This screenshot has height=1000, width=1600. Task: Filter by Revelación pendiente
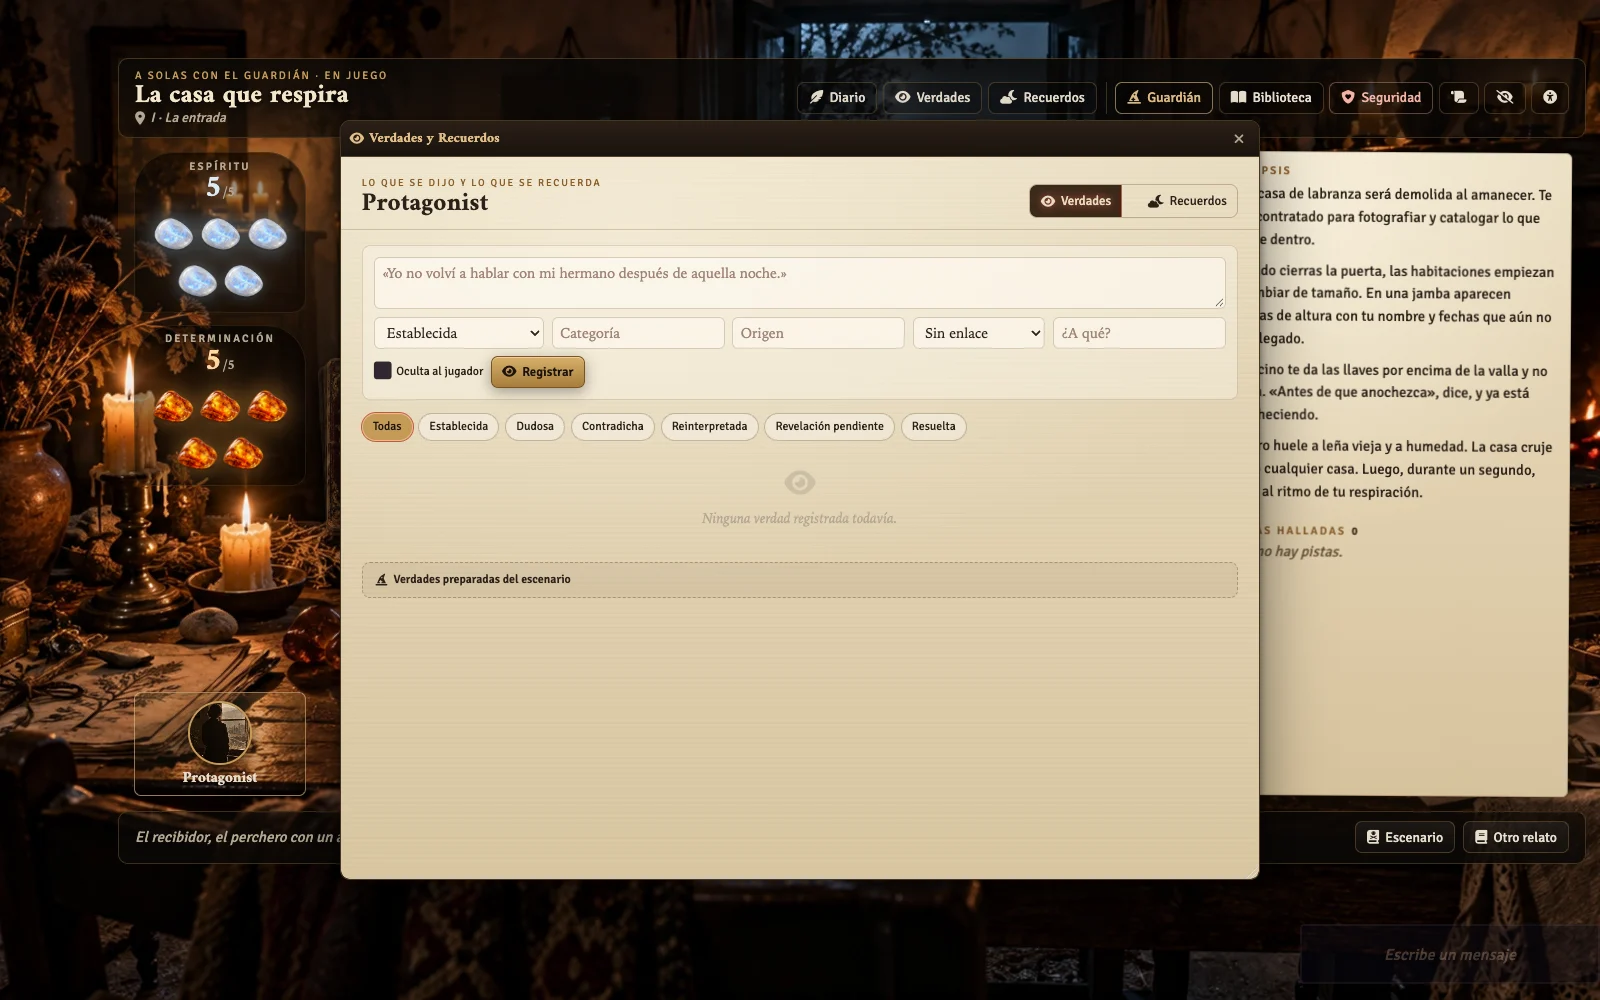[830, 427]
